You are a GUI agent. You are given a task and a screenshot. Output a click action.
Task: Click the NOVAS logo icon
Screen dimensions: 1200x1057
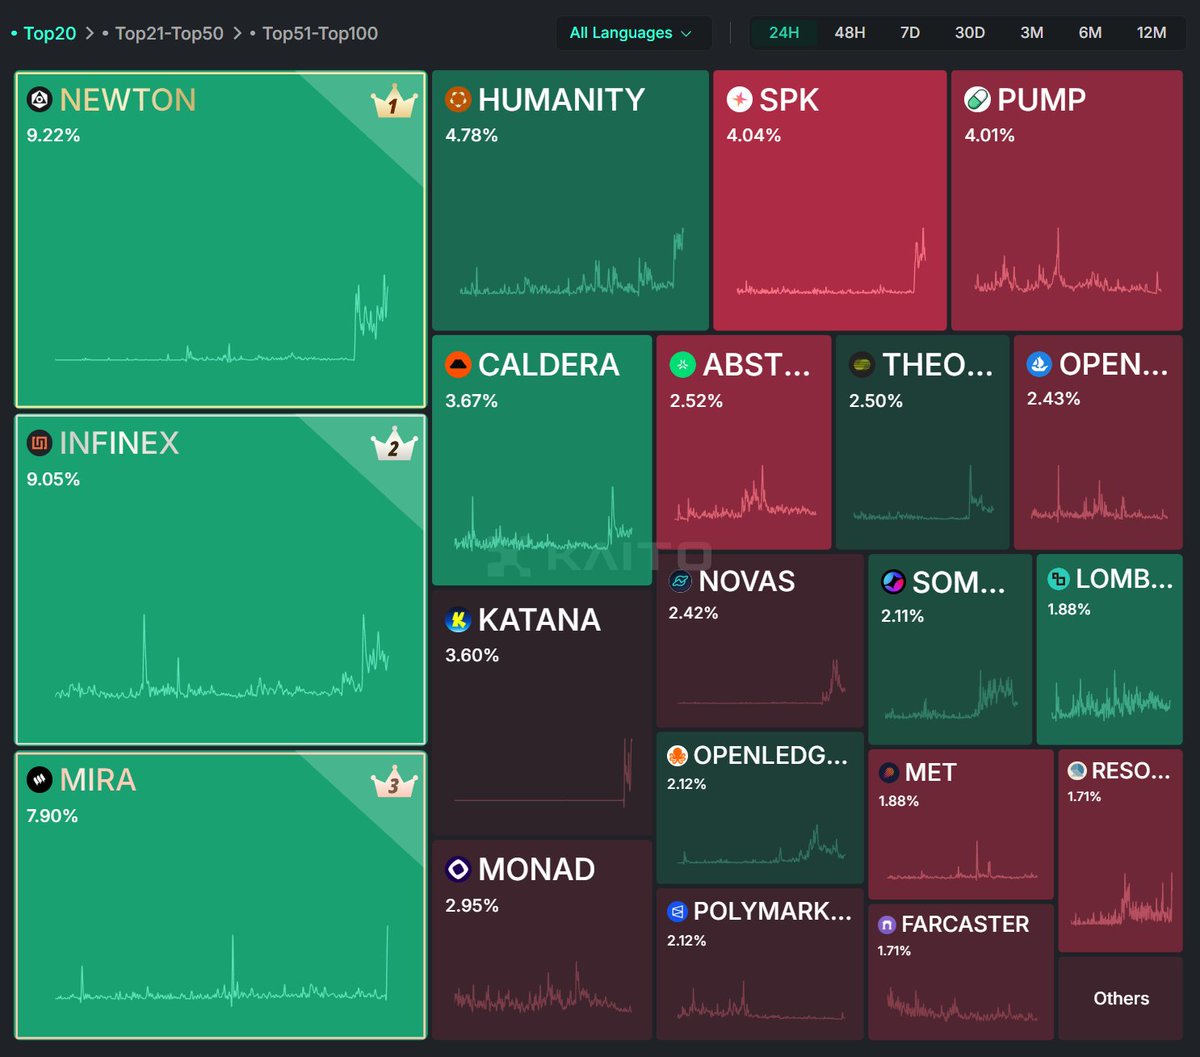click(x=680, y=581)
